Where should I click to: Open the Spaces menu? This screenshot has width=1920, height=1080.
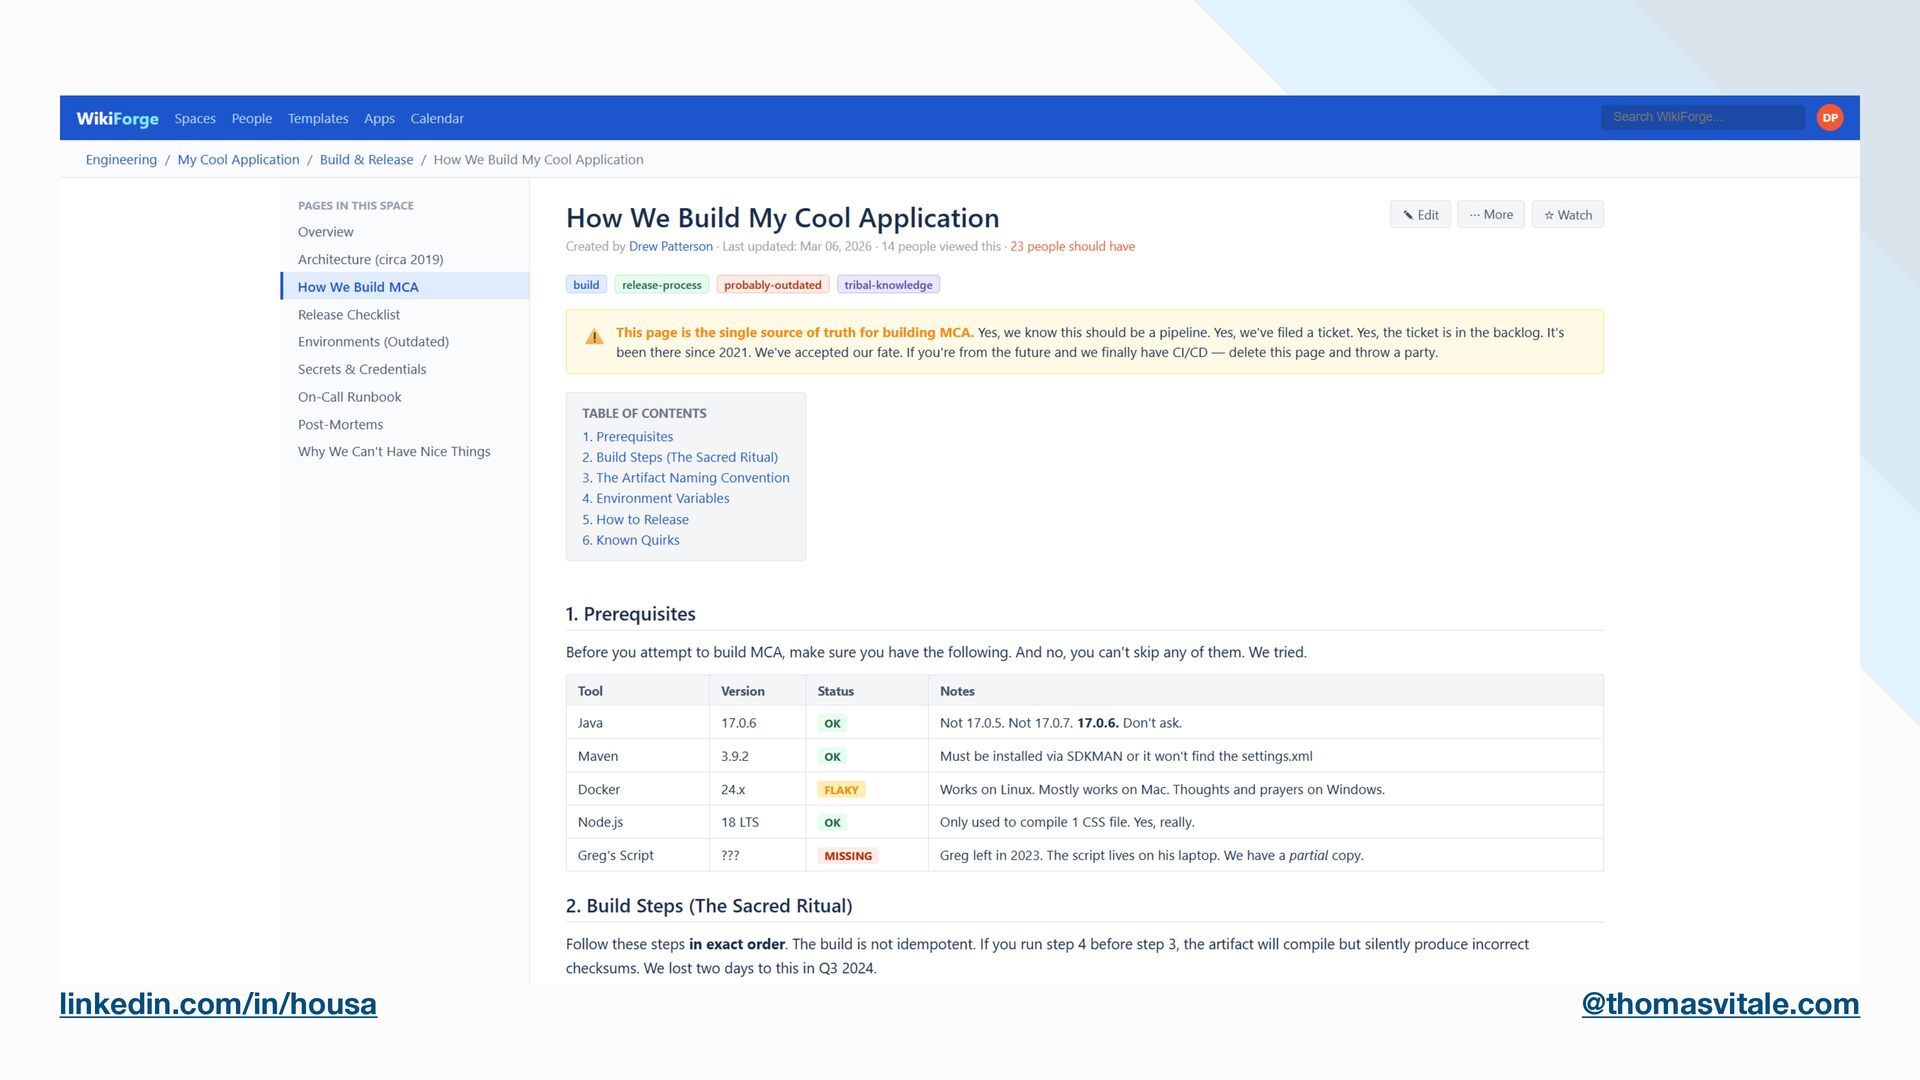195,118
